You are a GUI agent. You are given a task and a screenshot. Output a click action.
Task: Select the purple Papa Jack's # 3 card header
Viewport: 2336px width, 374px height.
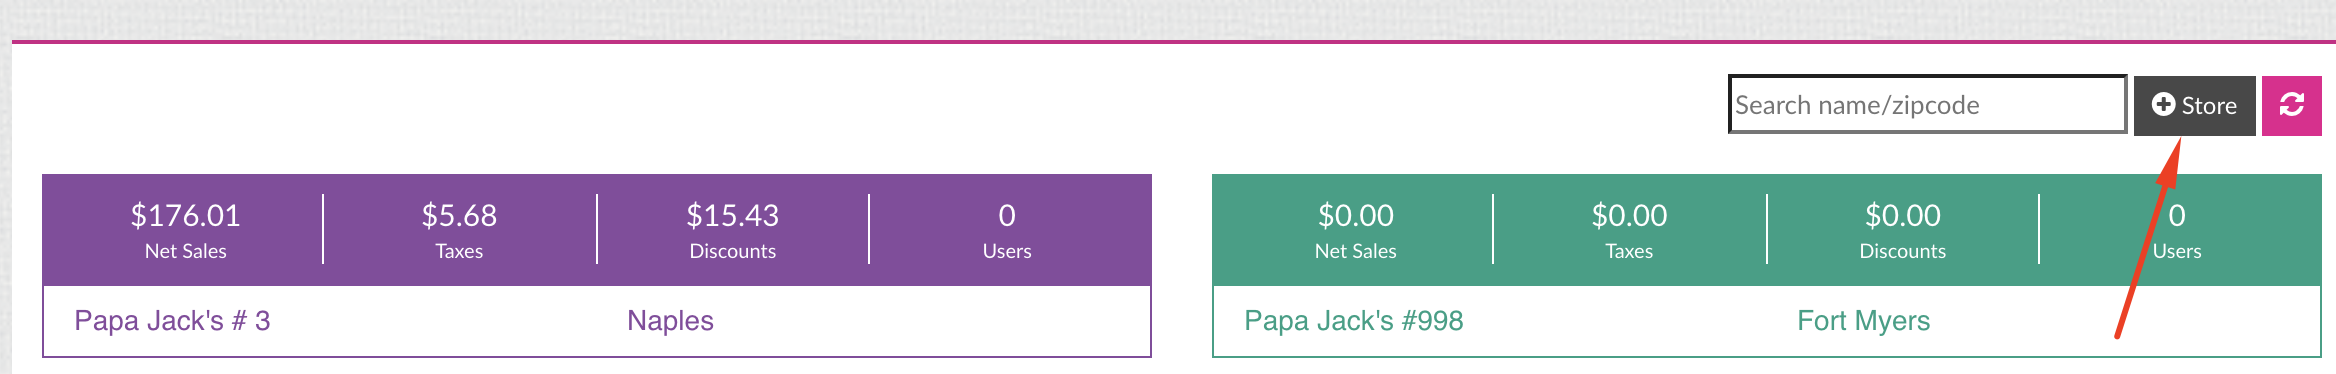597,230
